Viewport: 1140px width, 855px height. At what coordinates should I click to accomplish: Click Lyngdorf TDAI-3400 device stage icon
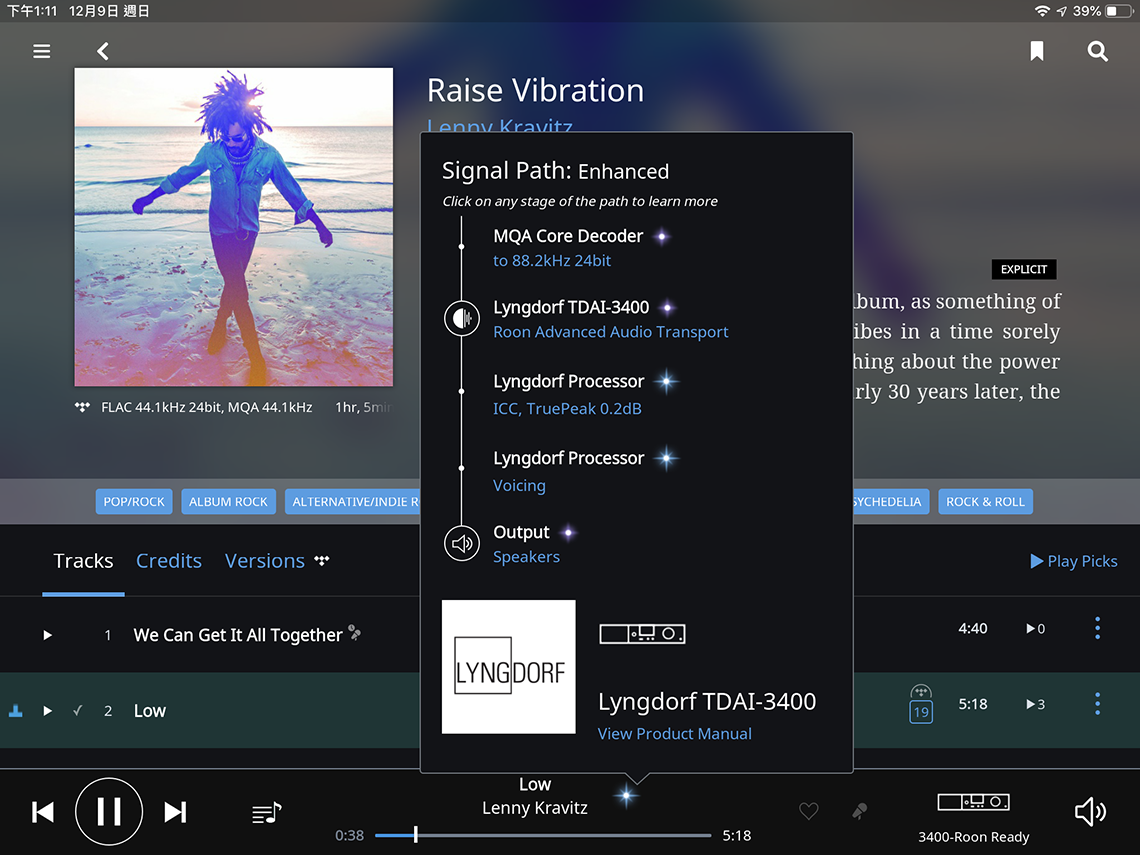[462, 318]
